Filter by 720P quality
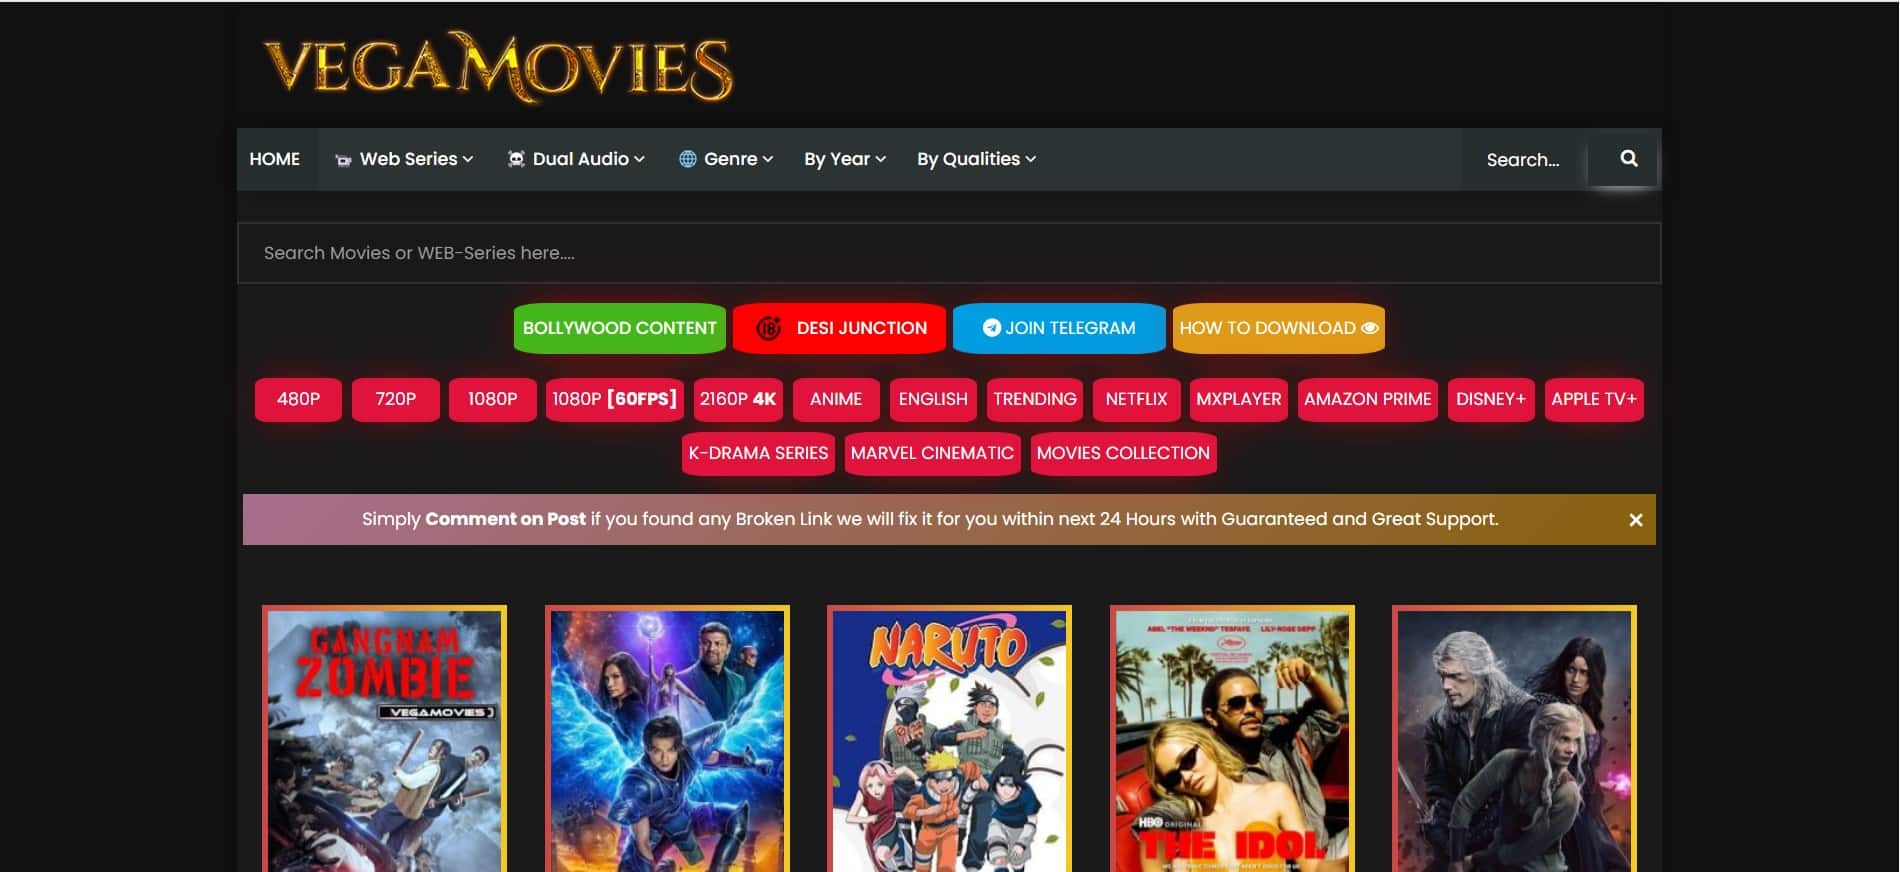1900x872 pixels. point(396,399)
